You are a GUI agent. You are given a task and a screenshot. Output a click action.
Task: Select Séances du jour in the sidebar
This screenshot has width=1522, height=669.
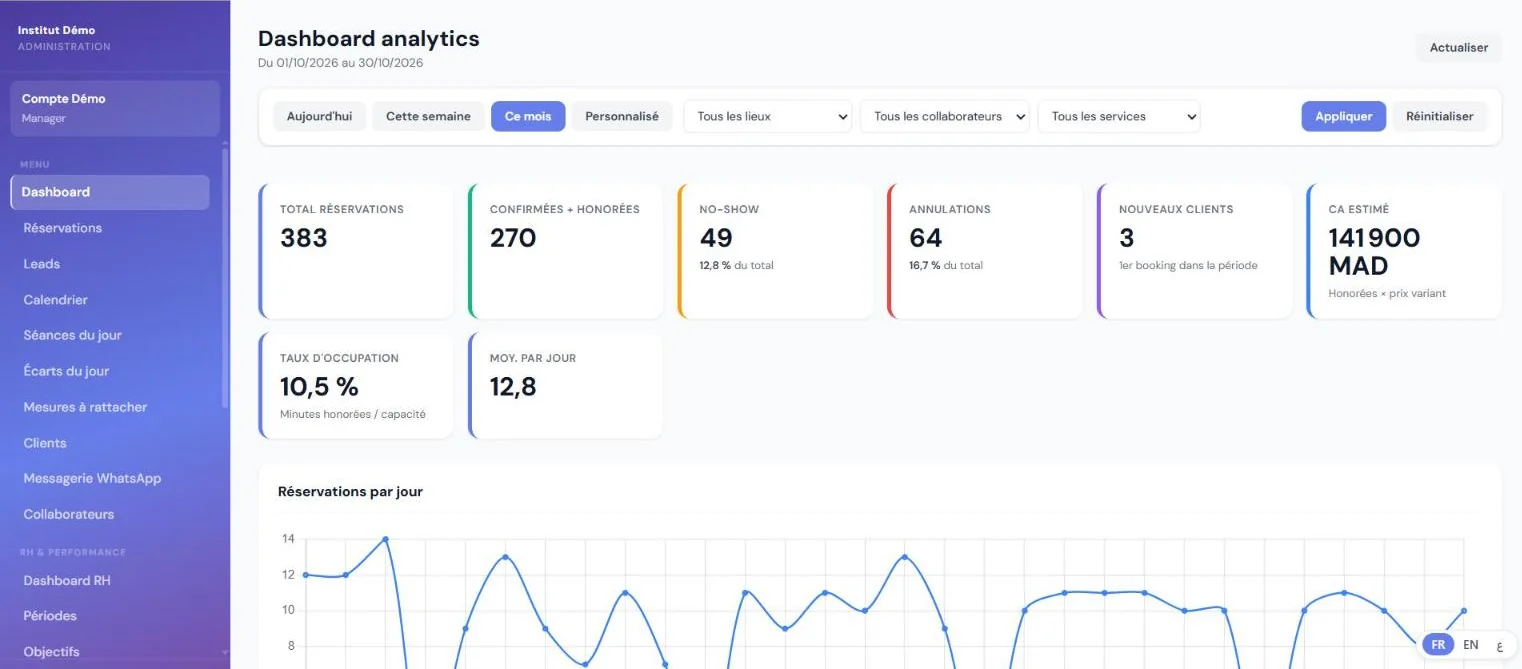pyautogui.click(x=110, y=335)
